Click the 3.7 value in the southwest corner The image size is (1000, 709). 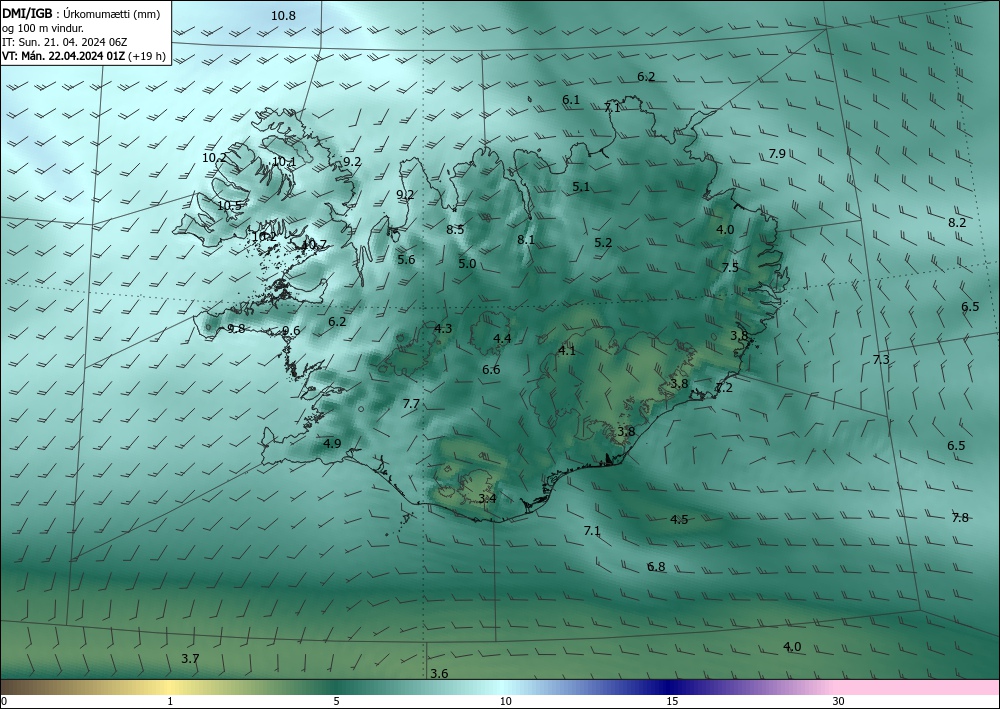click(x=190, y=659)
